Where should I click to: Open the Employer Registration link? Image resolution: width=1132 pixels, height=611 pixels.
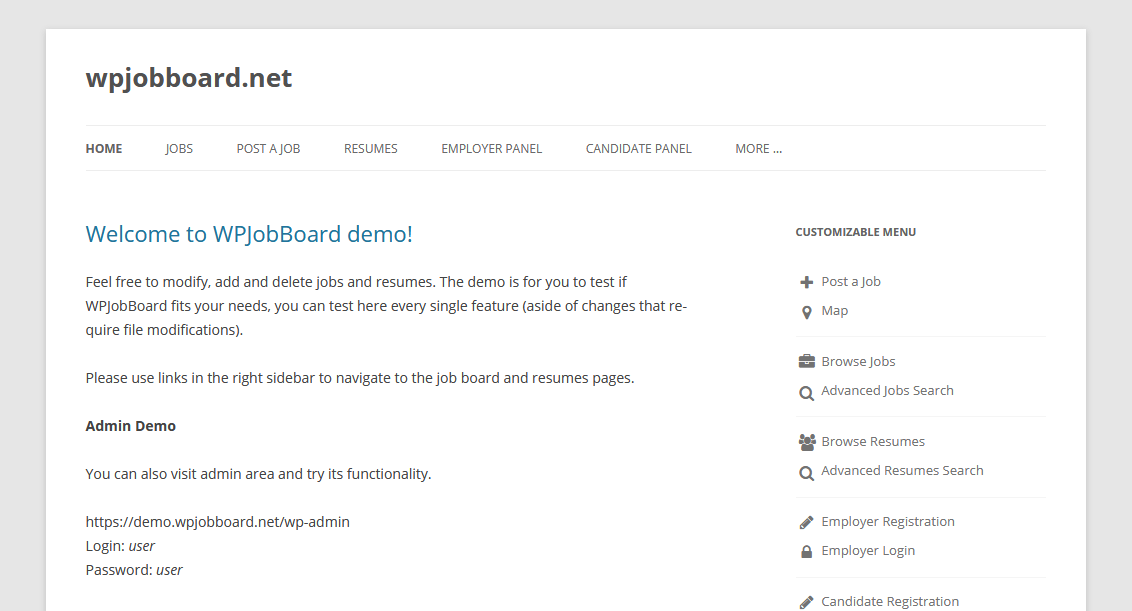tap(887, 521)
